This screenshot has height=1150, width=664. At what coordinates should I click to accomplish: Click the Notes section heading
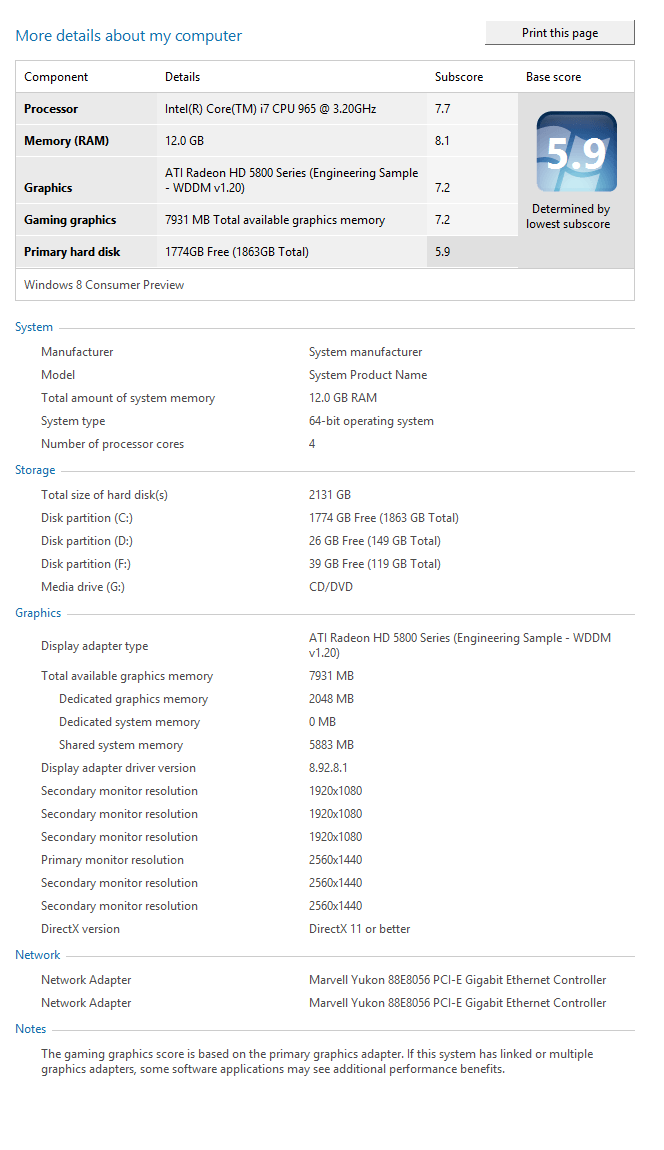[x=31, y=1029]
